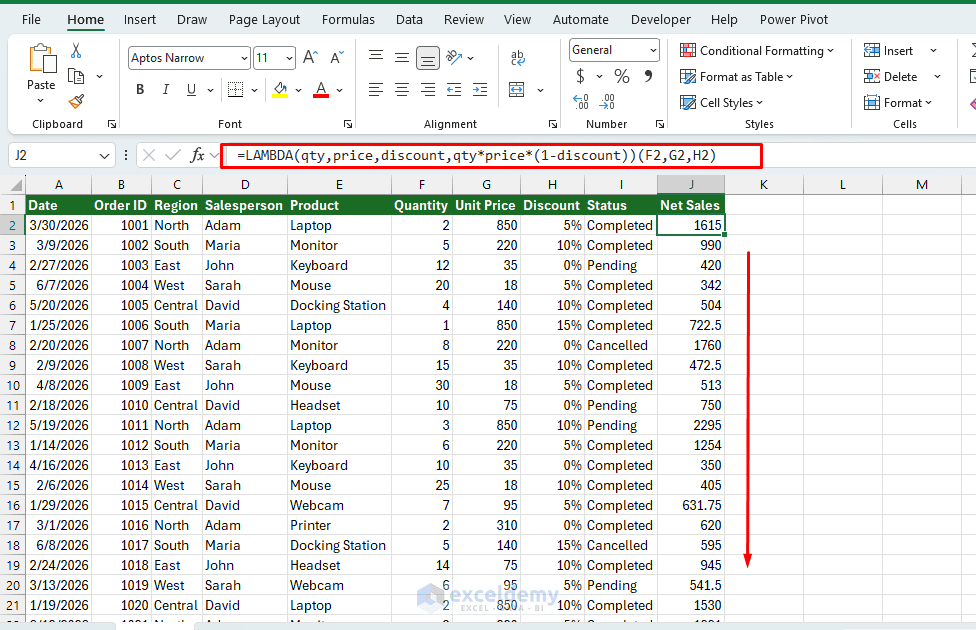
Task: Click the Delete cells button
Action: 890,77
